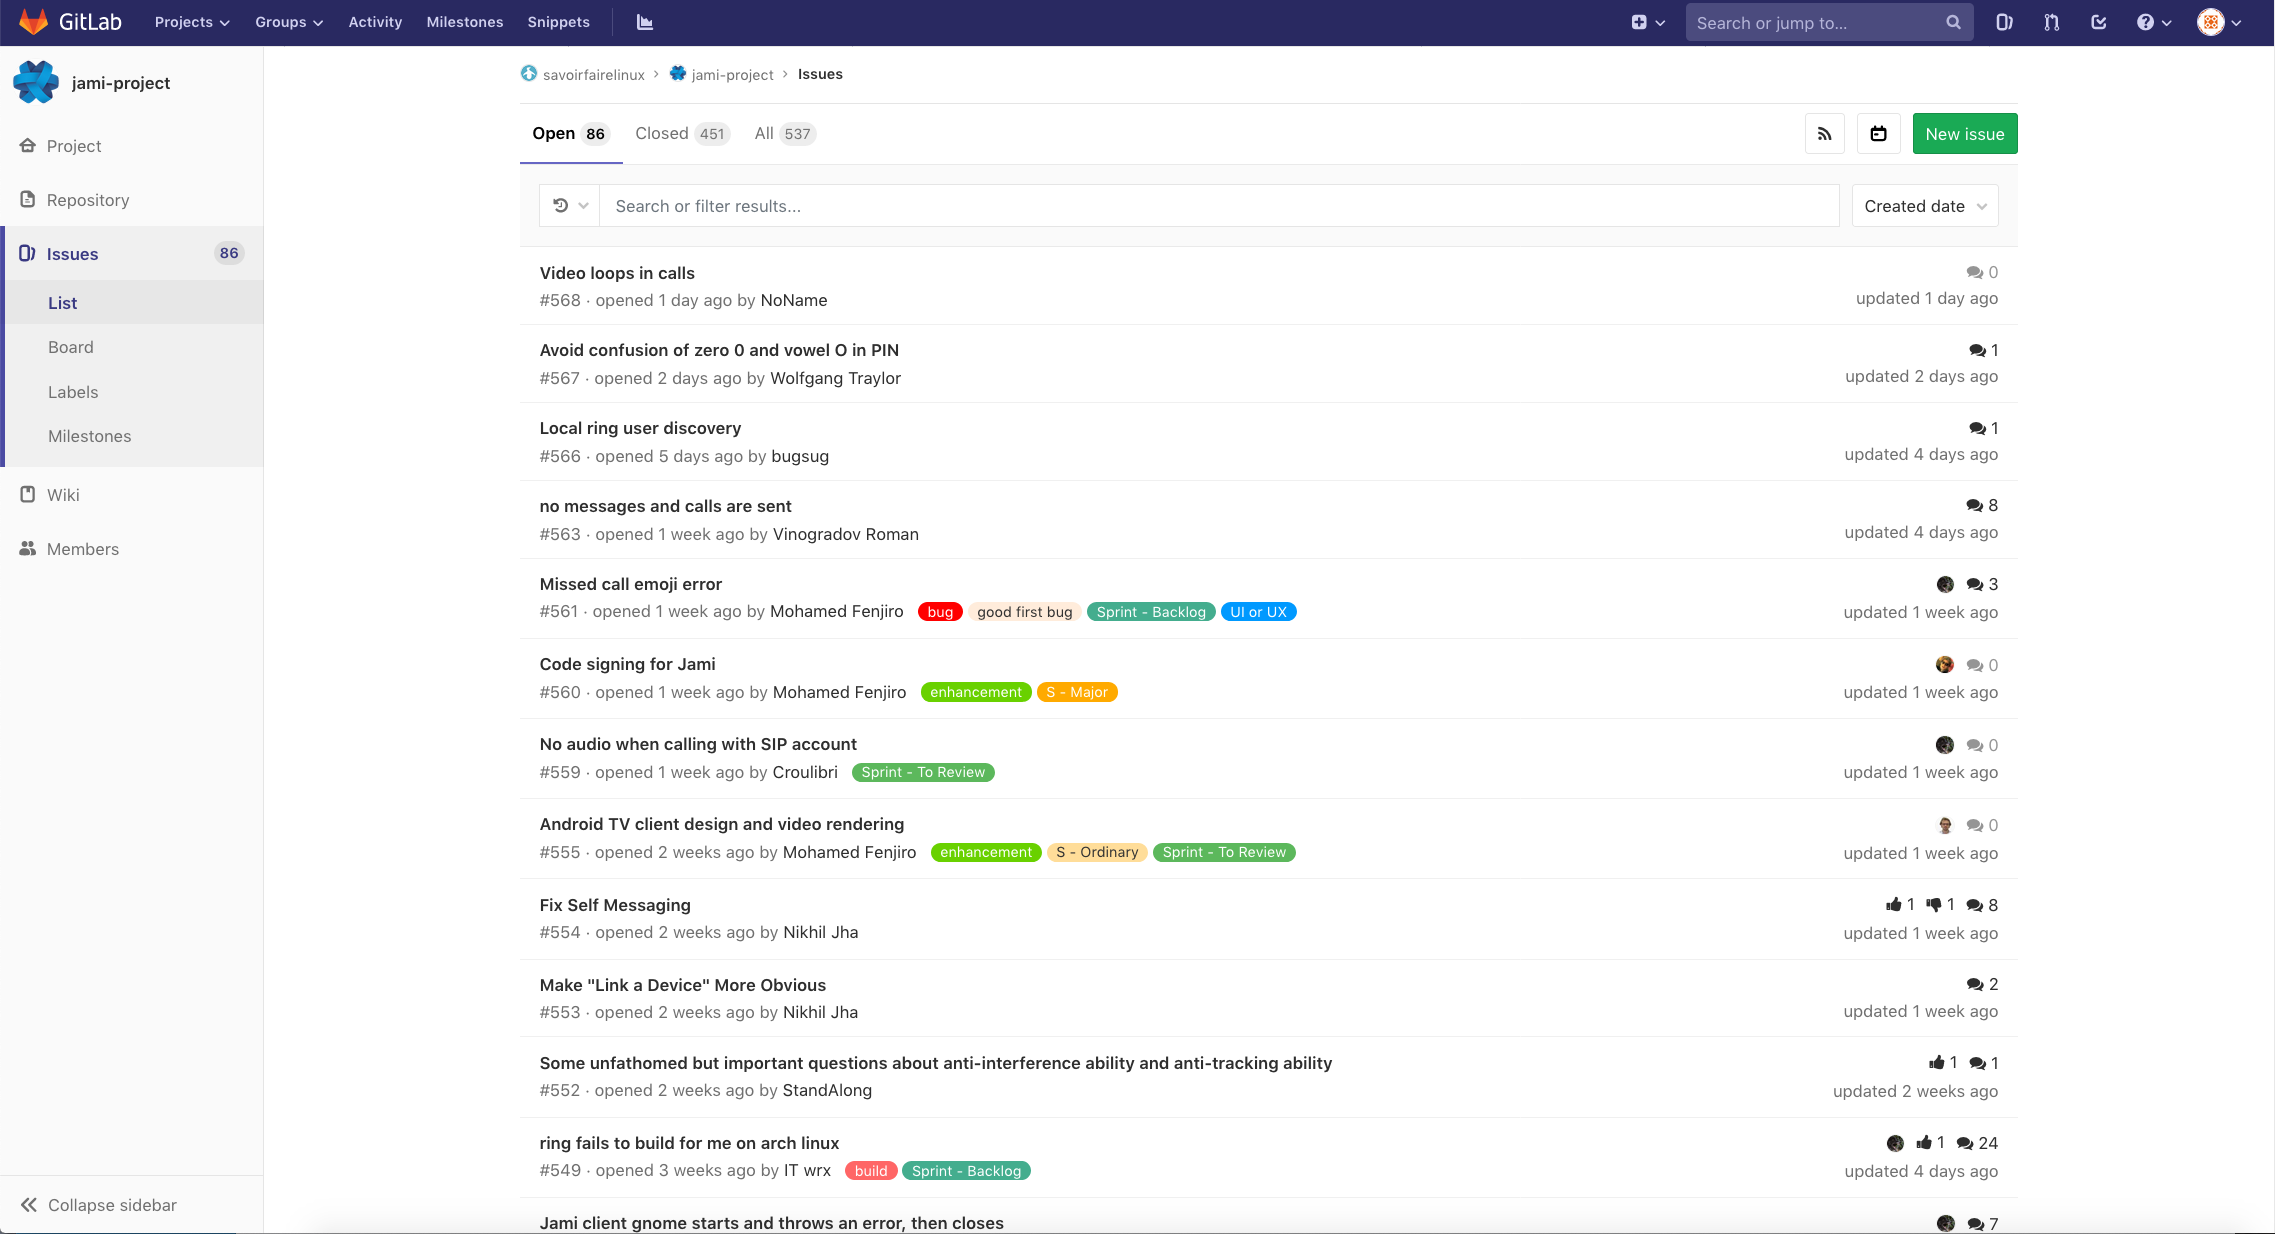Open Activity in the top navigation
Viewport: 2275px width, 1234px height.
[x=375, y=22]
